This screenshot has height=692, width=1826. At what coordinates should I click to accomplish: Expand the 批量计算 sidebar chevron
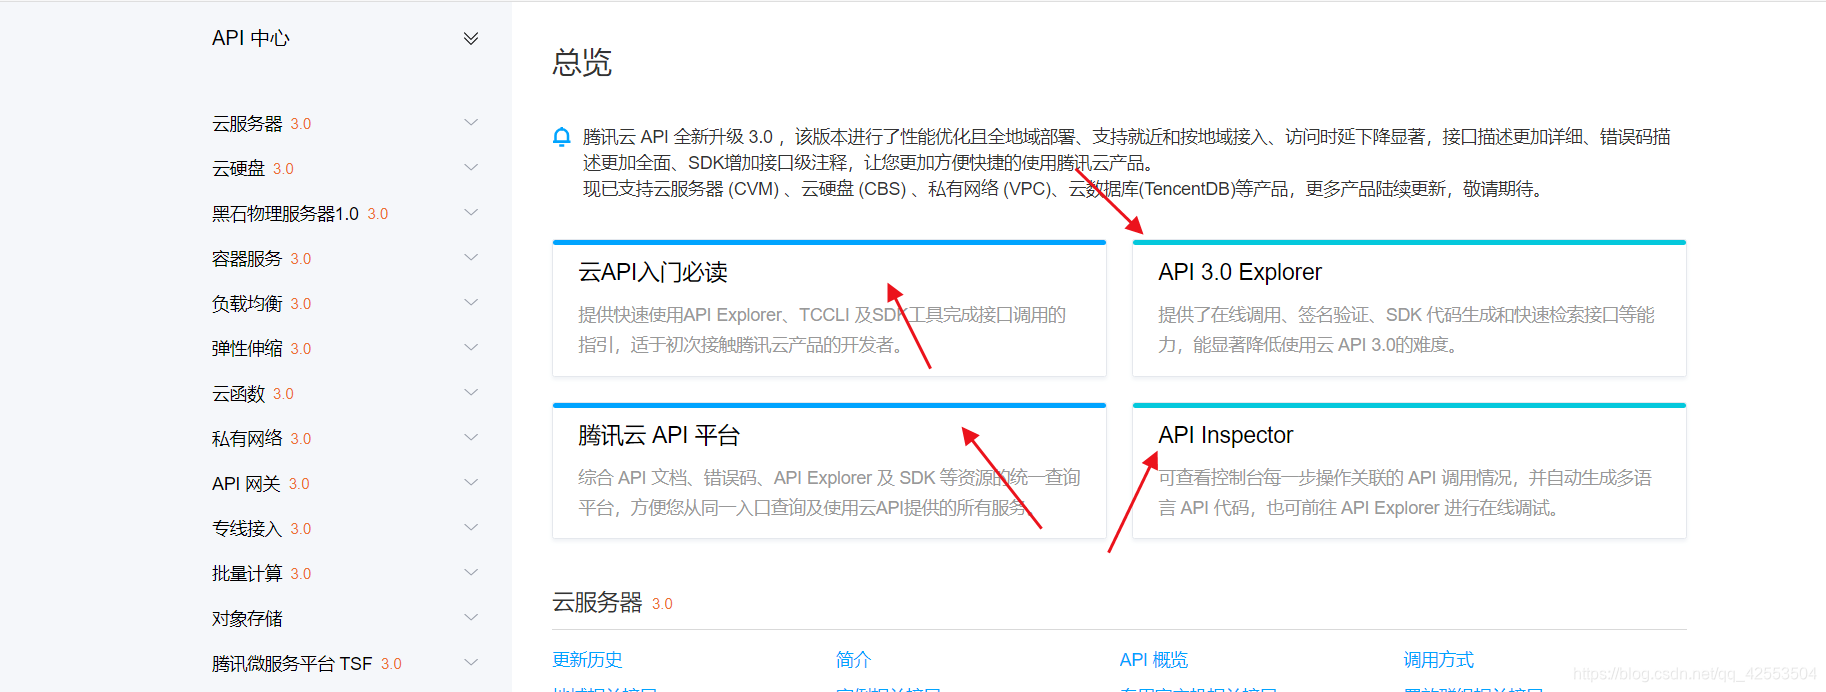click(x=471, y=572)
